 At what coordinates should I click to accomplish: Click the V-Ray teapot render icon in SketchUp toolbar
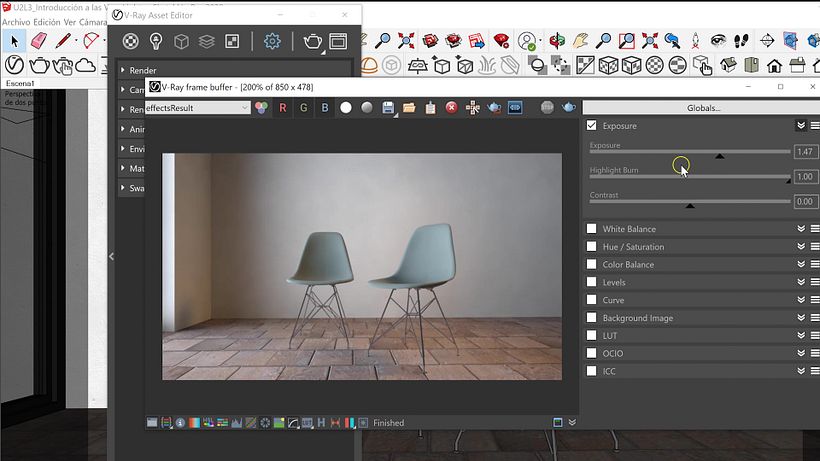39,66
